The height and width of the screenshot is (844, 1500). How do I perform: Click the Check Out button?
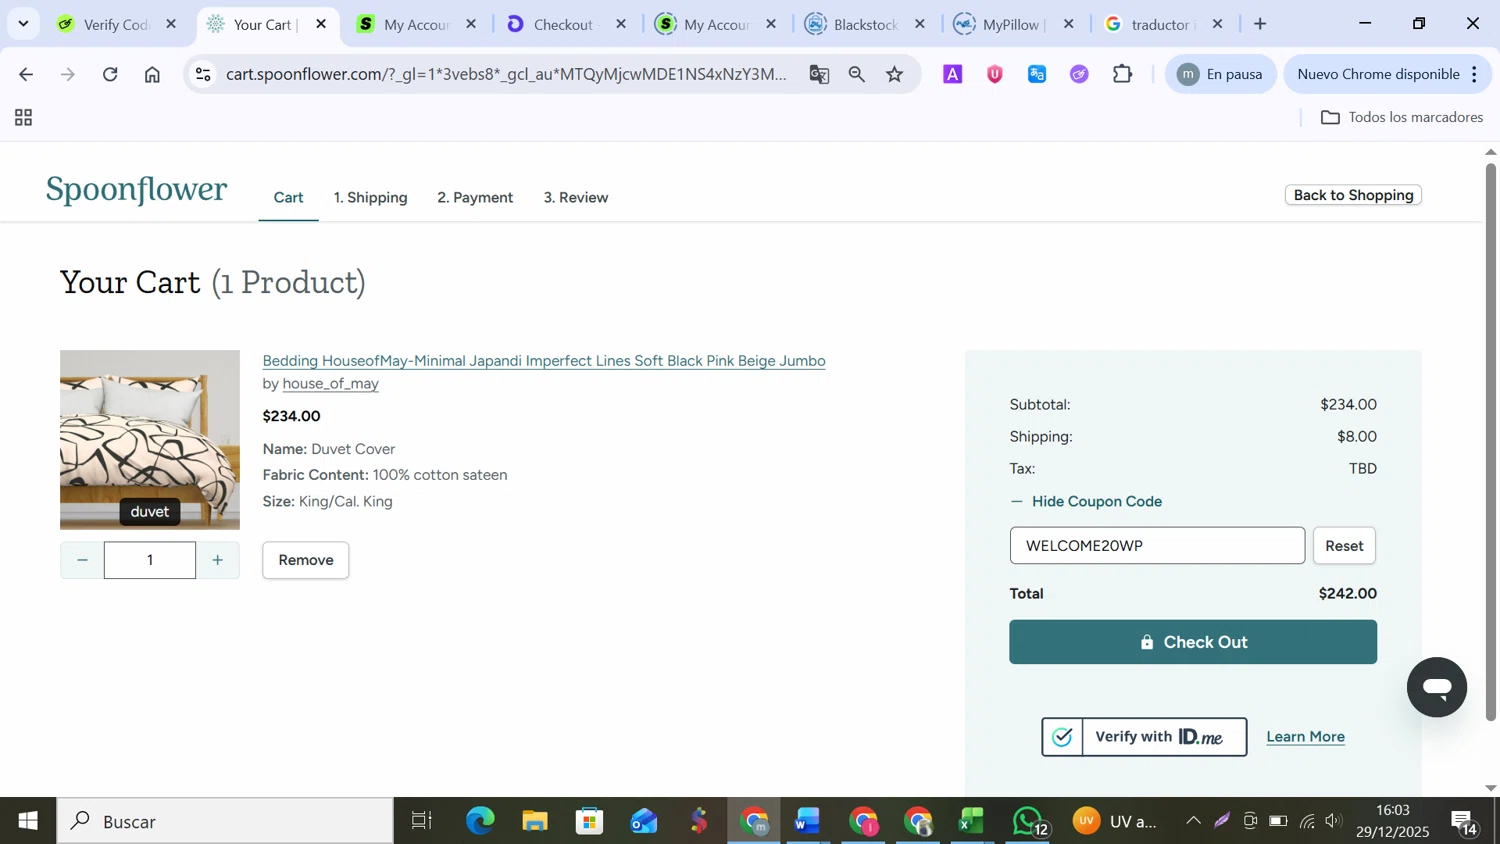1193,642
